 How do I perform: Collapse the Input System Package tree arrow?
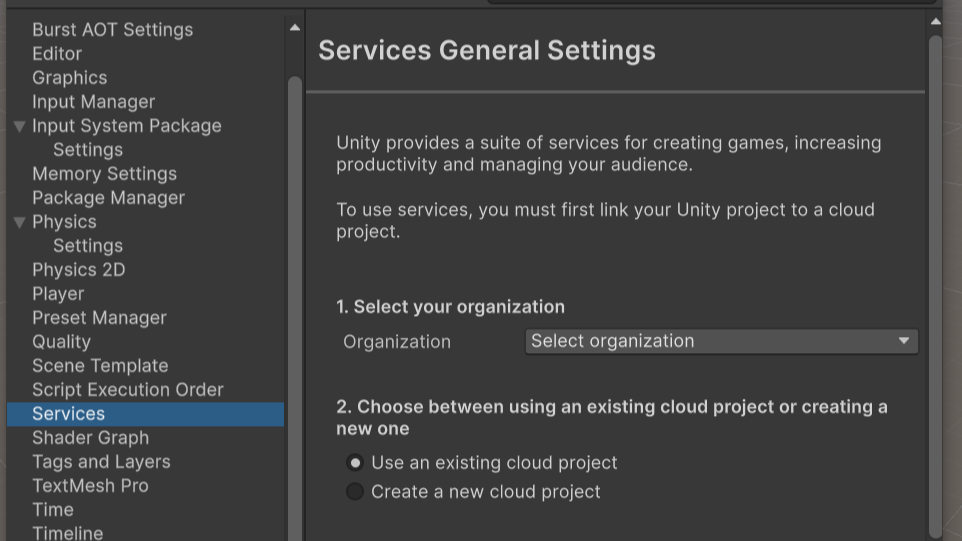click(19, 126)
